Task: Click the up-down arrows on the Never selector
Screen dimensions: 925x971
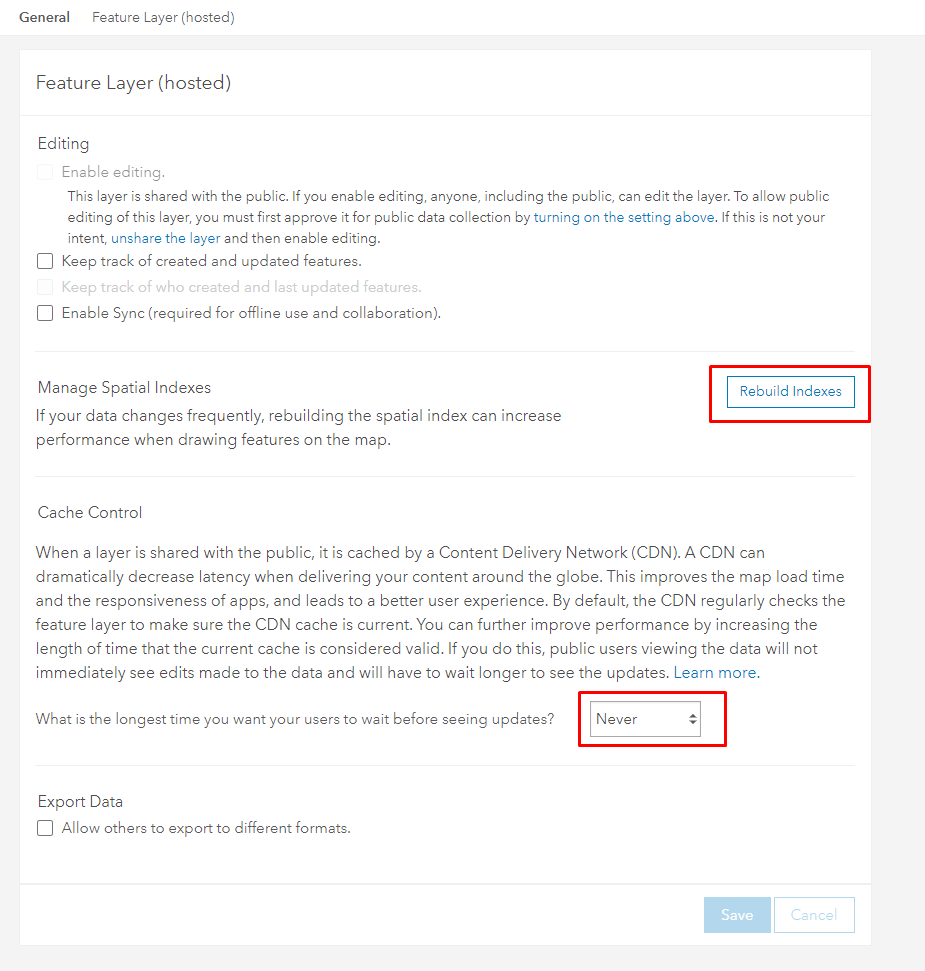Action: [692, 719]
